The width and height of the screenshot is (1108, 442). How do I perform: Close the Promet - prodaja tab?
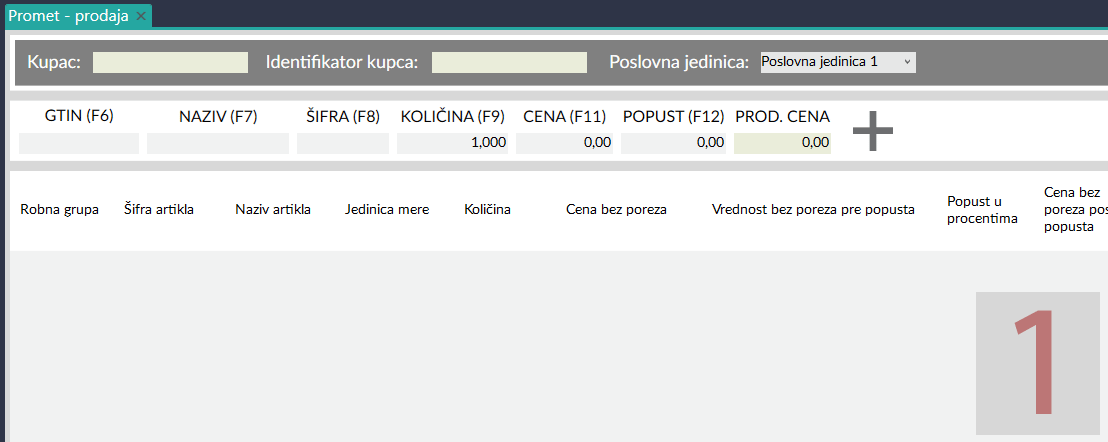[141, 16]
